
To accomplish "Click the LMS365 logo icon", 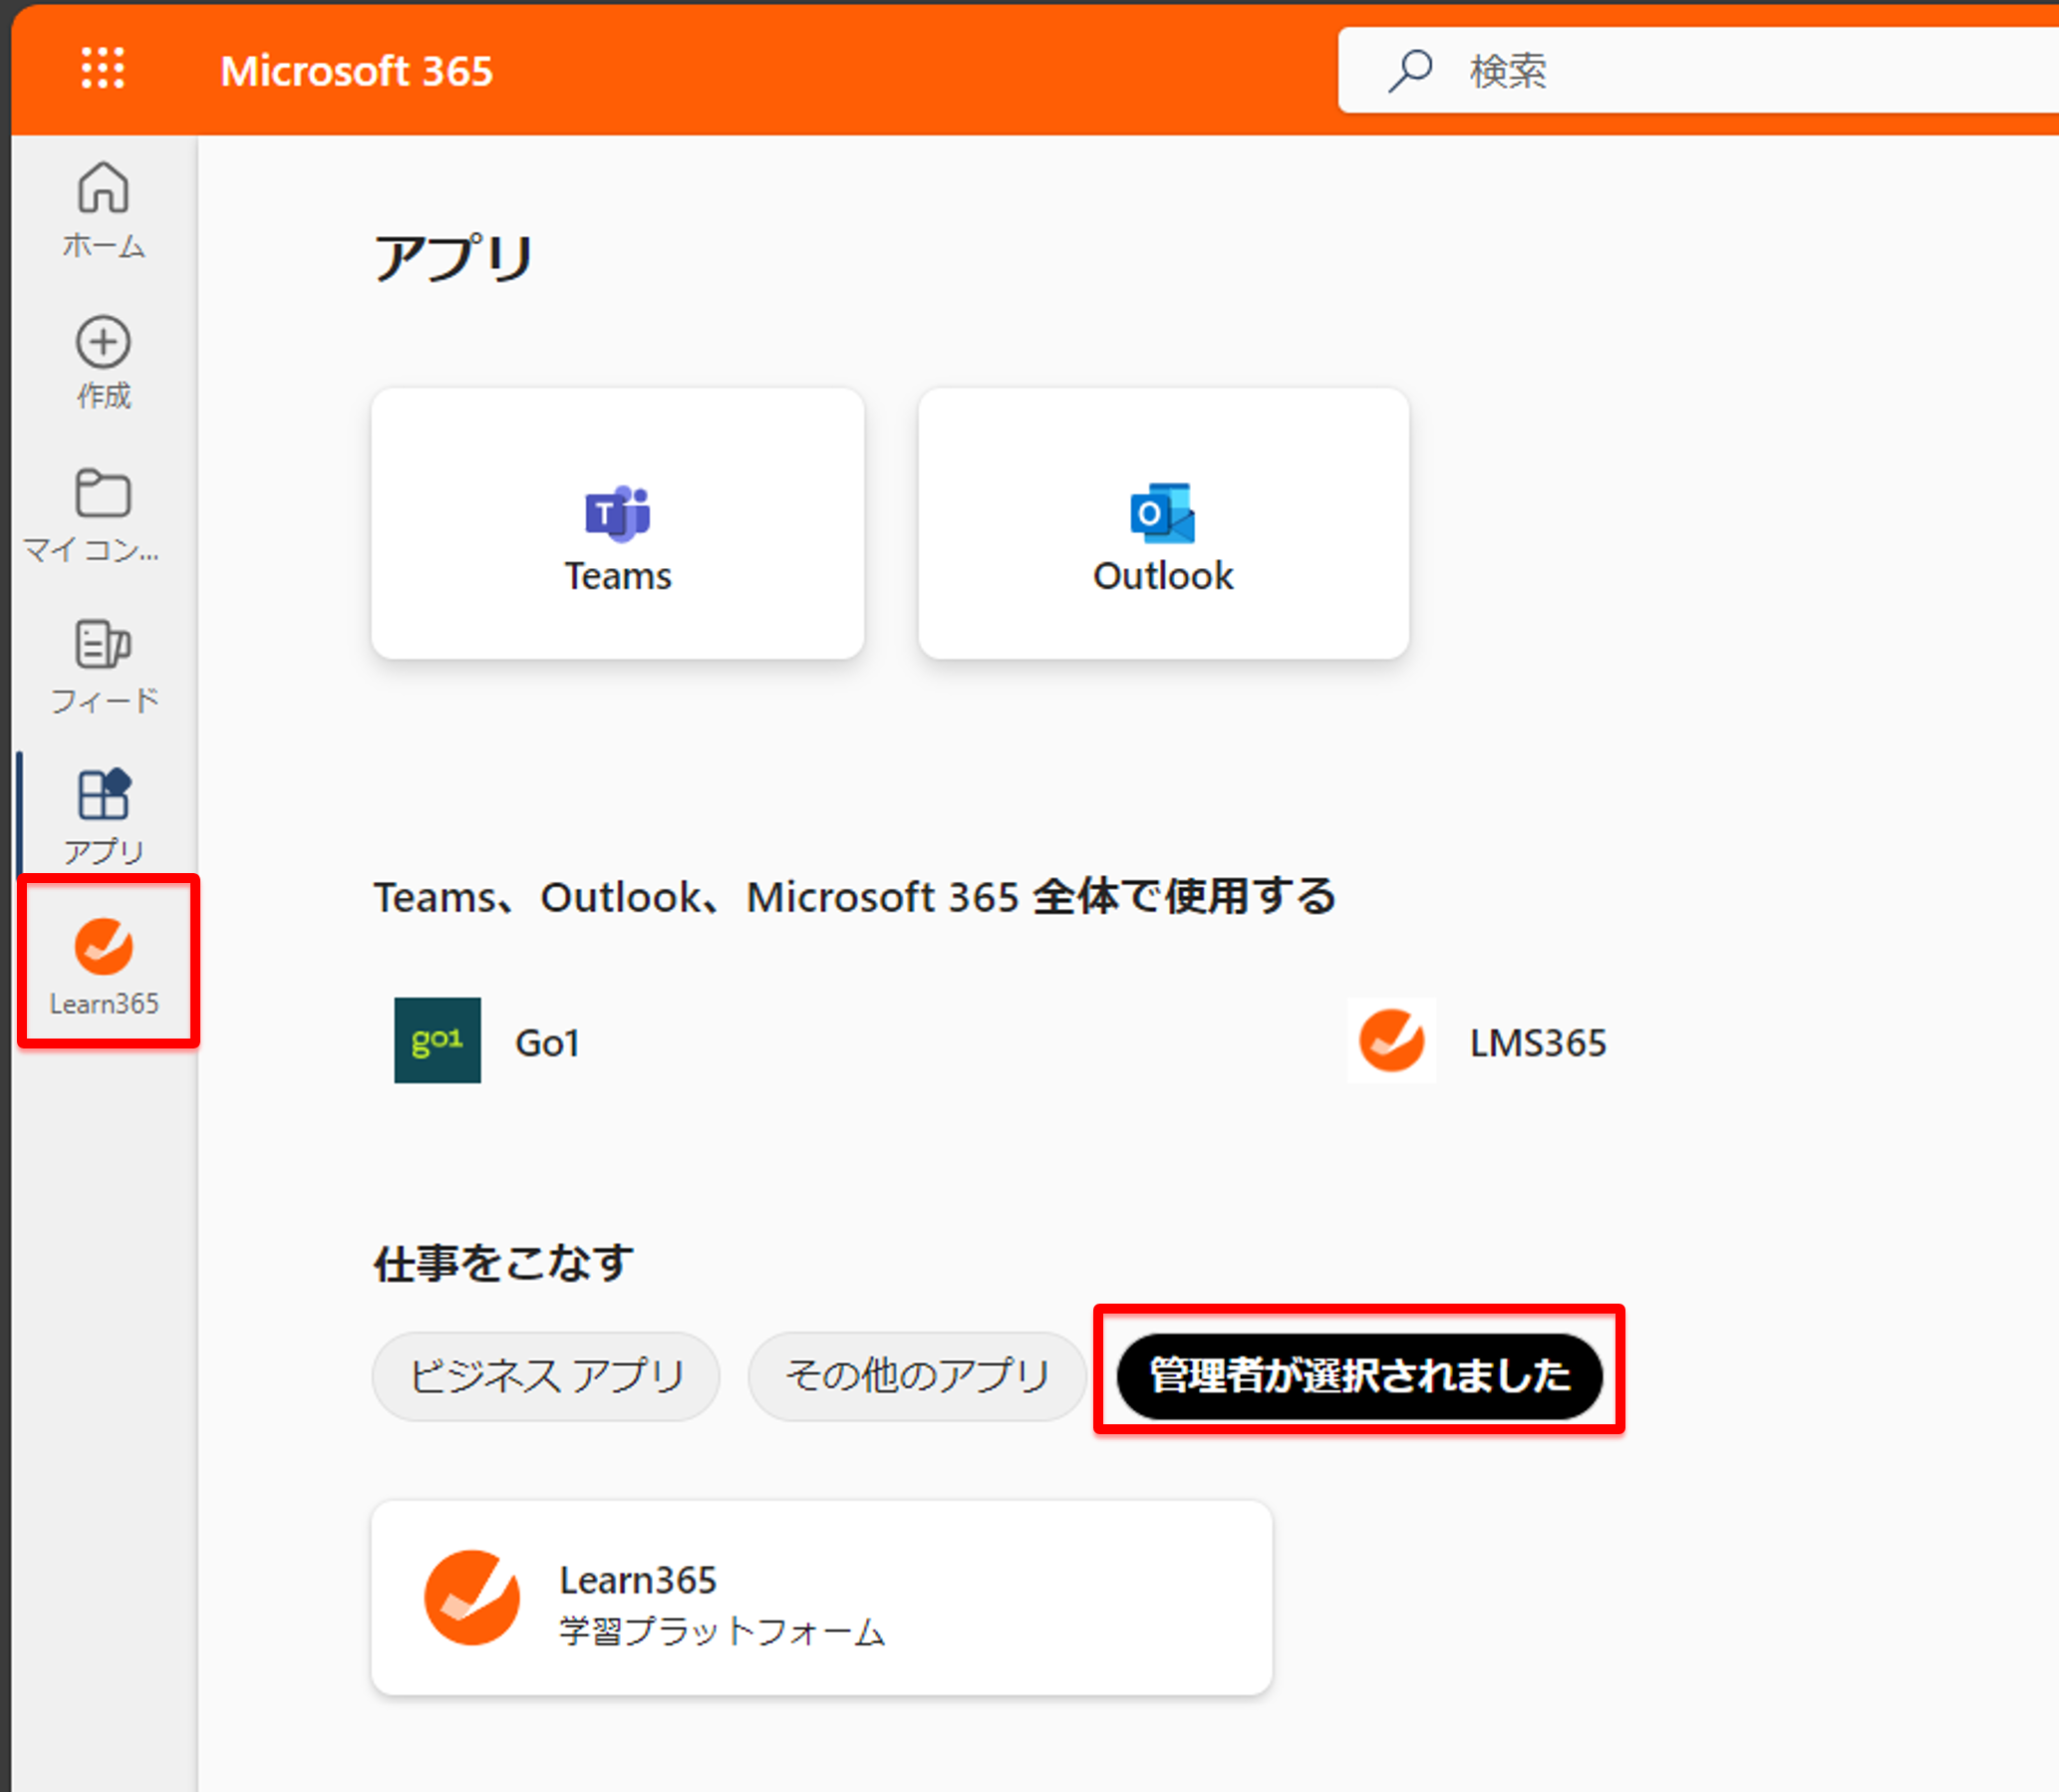I will [x=1391, y=1040].
